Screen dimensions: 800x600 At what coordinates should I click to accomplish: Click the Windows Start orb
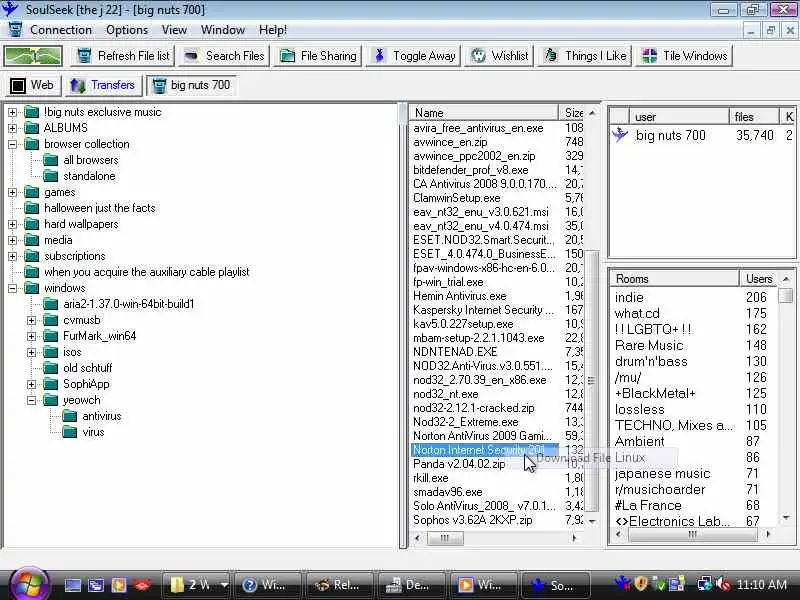[x=28, y=585]
